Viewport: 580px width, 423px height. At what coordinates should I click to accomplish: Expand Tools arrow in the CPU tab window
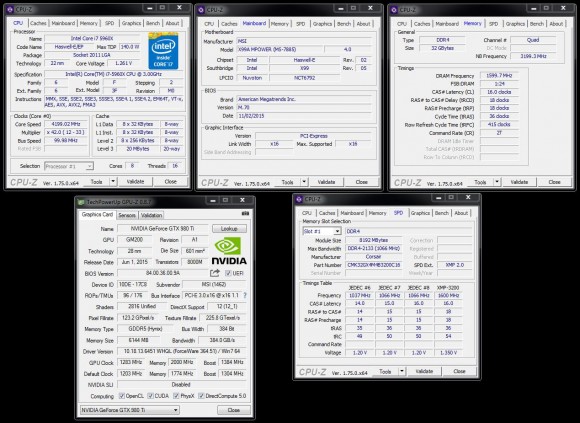(113, 182)
